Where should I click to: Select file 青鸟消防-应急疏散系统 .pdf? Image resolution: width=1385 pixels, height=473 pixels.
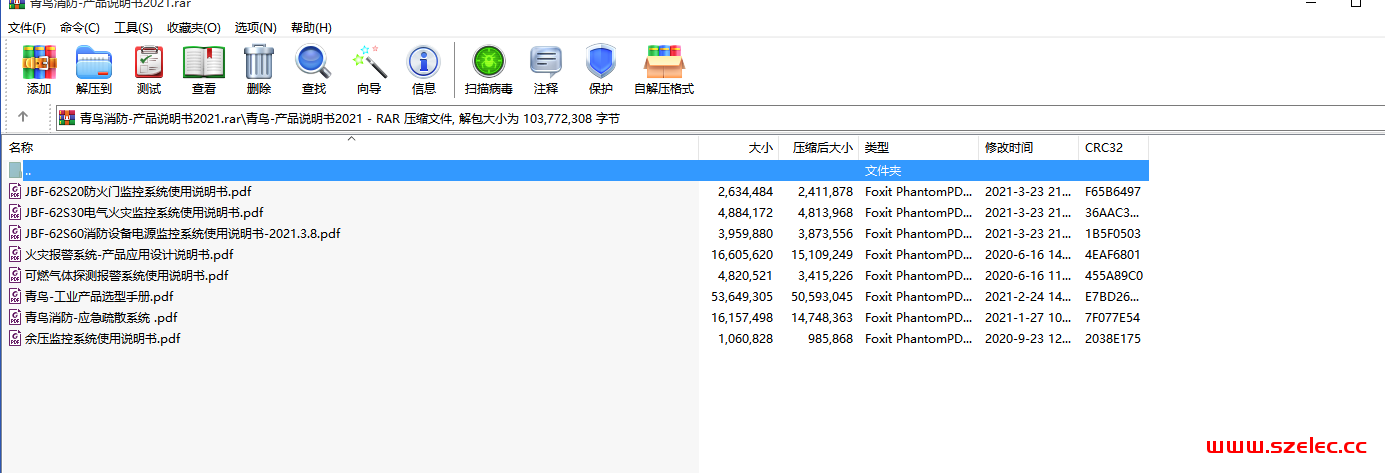point(101,317)
